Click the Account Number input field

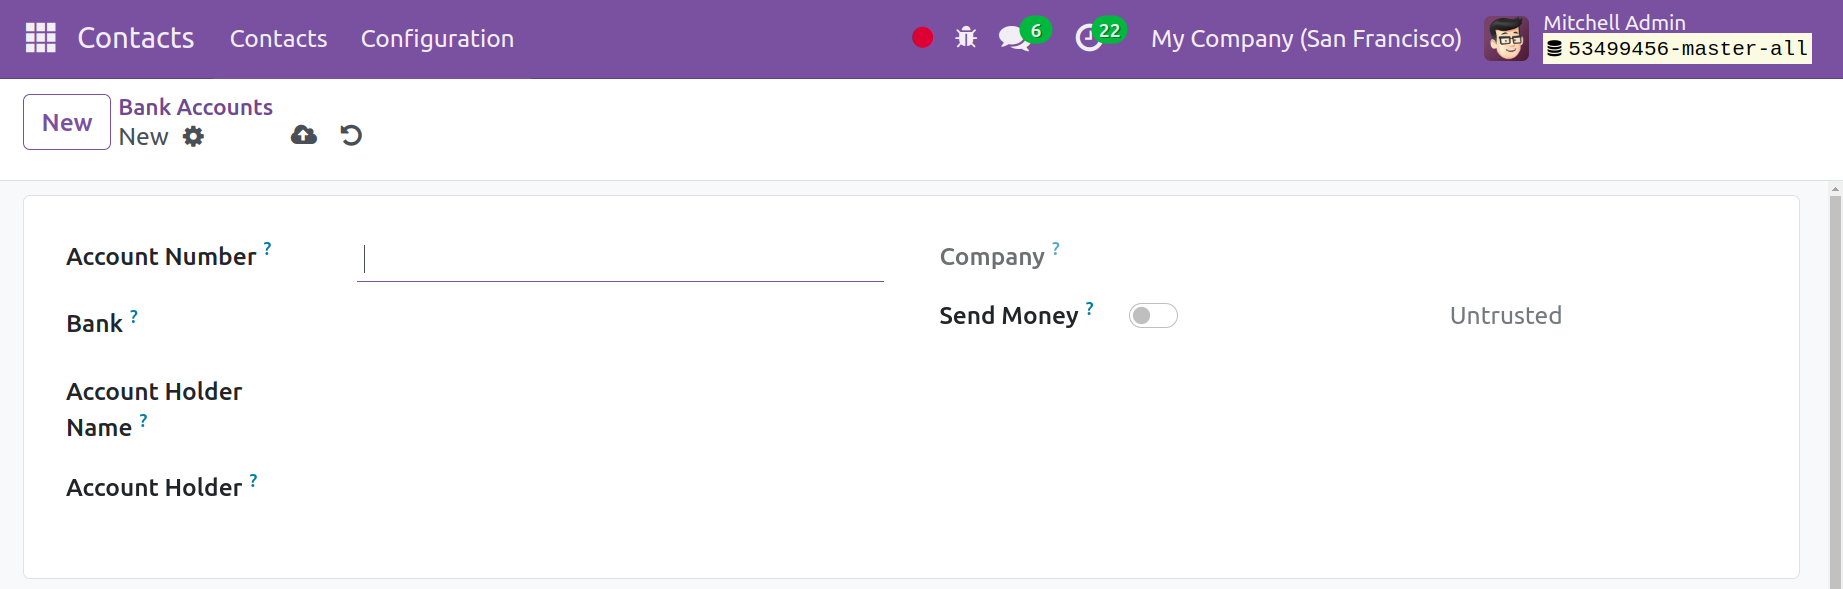(620, 259)
